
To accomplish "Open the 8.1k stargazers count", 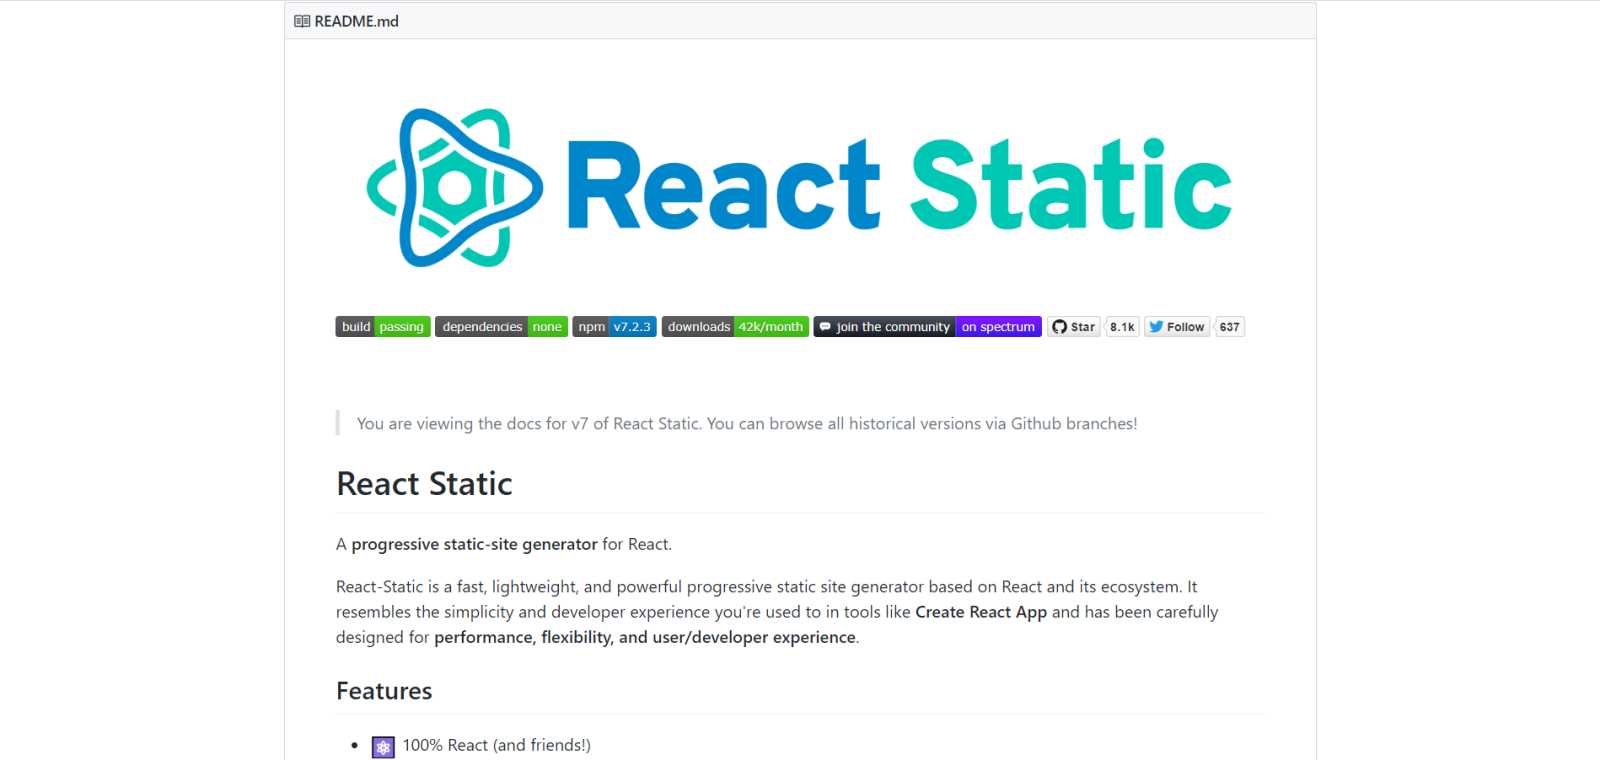I will coord(1122,327).
